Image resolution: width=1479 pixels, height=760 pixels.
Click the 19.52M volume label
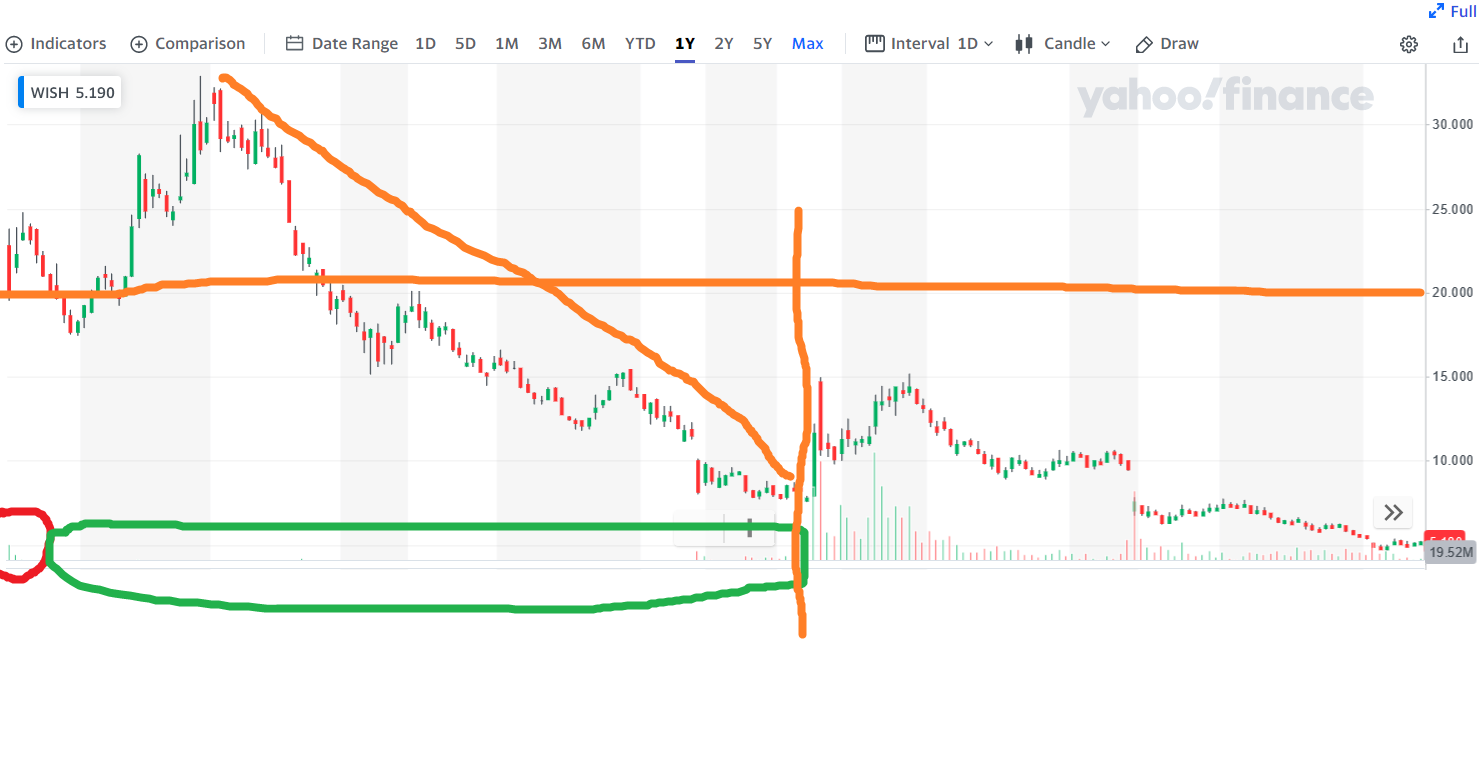point(1451,552)
